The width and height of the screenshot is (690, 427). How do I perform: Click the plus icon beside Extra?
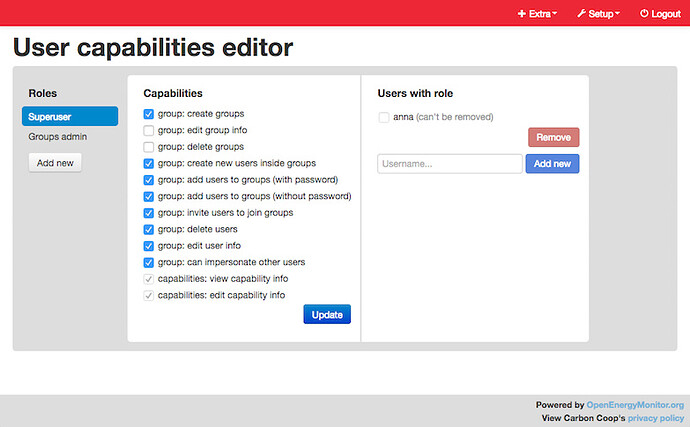pyautogui.click(x=521, y=14)
